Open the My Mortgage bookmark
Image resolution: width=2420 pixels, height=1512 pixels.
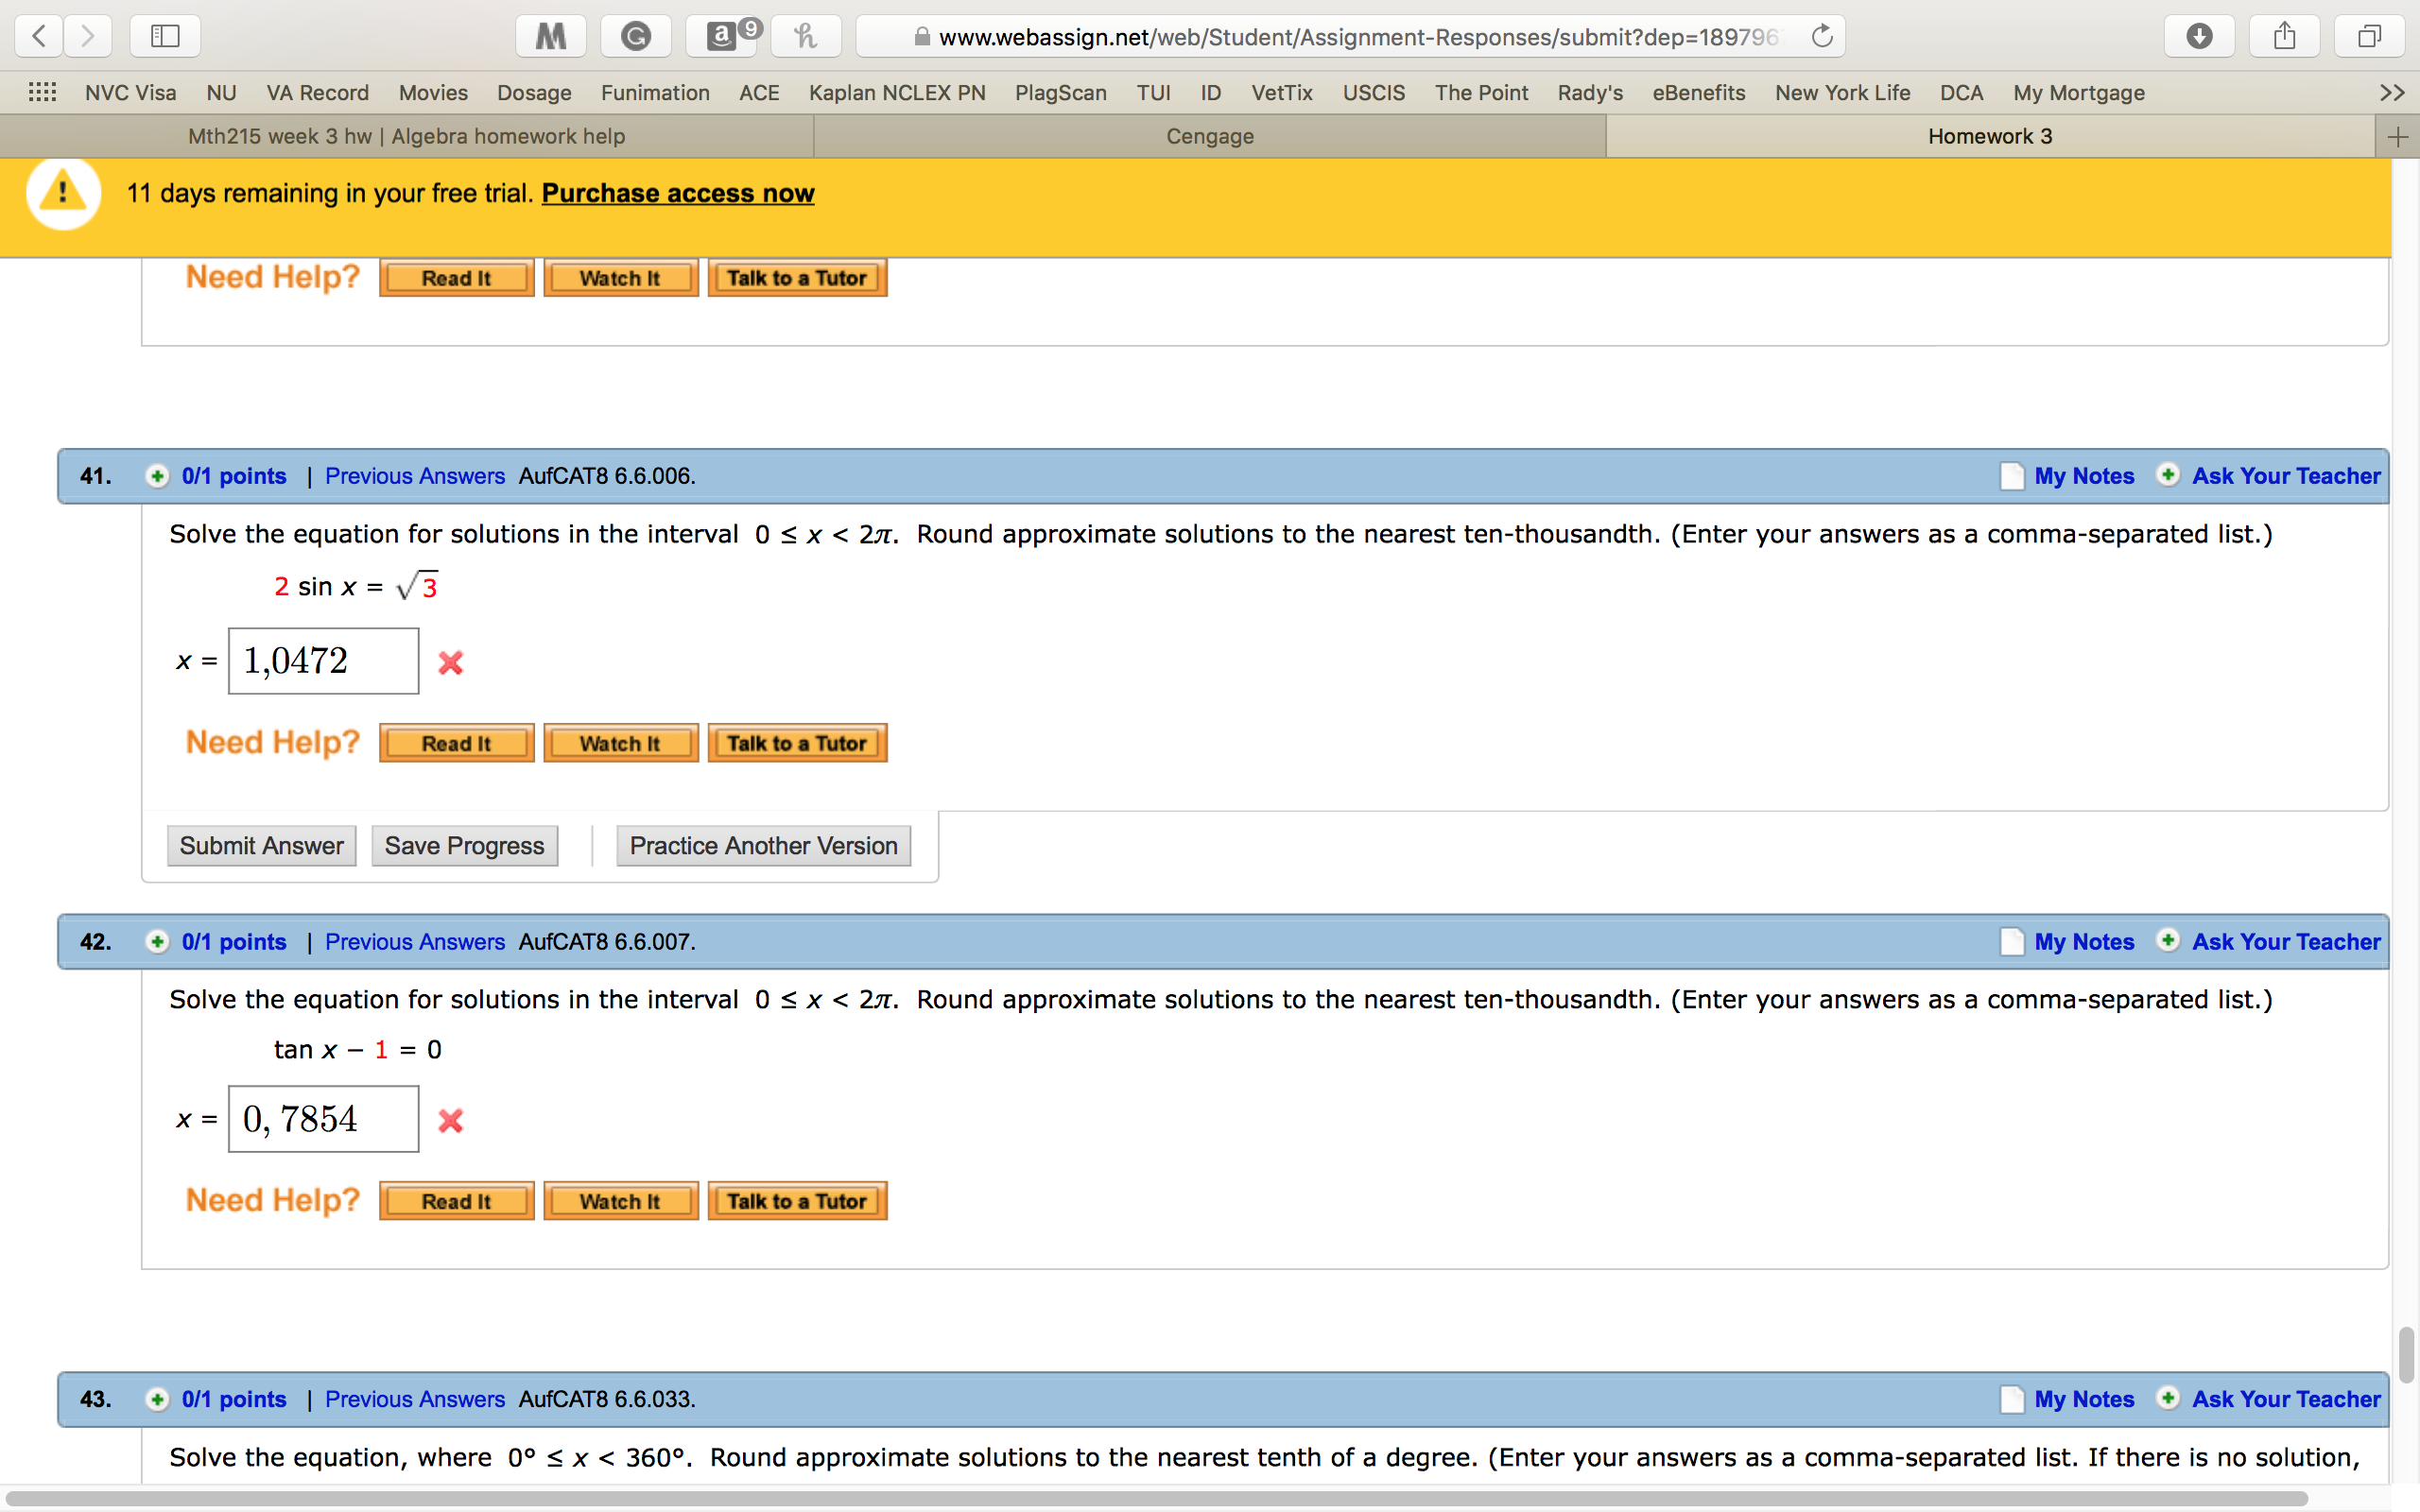pyautogui.click(x=2079, y=93)
